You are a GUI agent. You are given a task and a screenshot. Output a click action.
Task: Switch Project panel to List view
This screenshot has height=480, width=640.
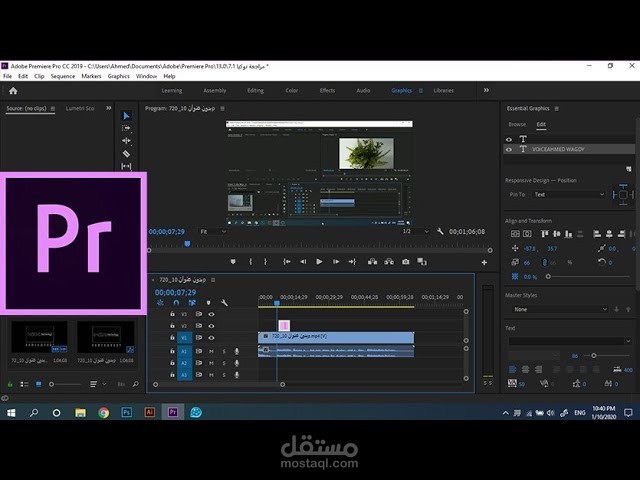(x=24, y=384)
